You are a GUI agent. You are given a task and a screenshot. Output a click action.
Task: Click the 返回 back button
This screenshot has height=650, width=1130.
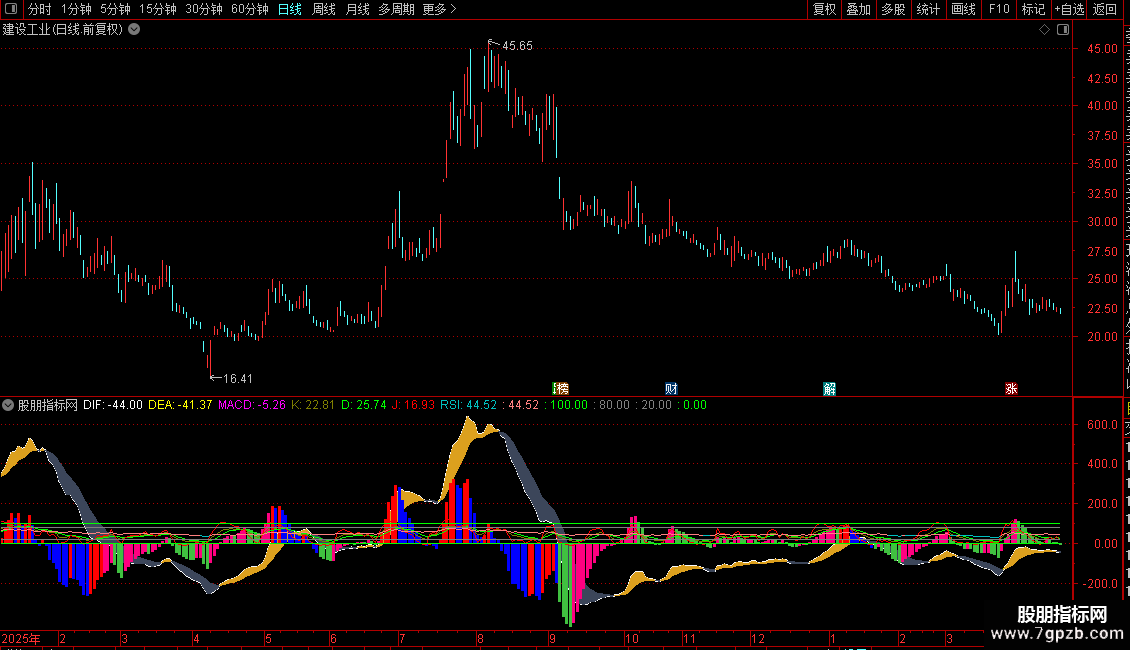(1105, 9)
